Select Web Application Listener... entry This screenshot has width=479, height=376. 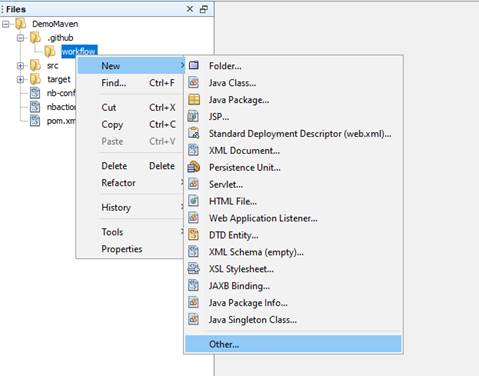[x=293, y=218]
